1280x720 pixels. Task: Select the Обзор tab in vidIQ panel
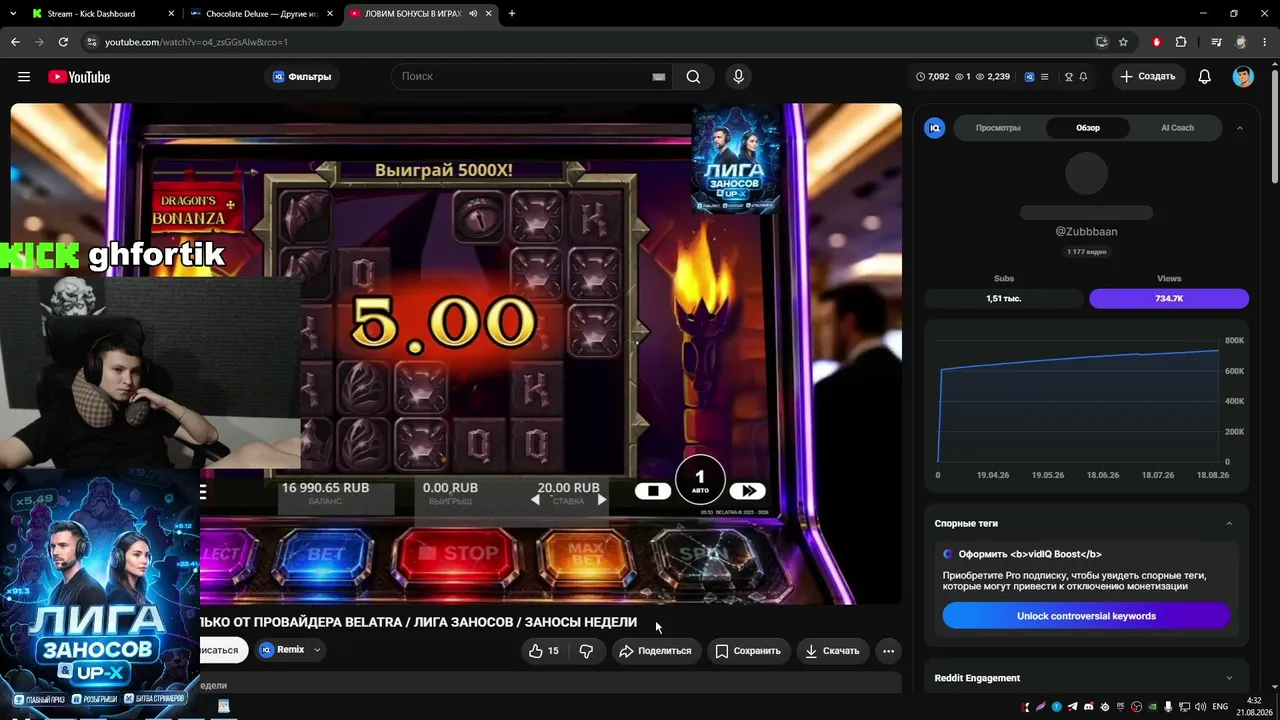(1088, 128)
